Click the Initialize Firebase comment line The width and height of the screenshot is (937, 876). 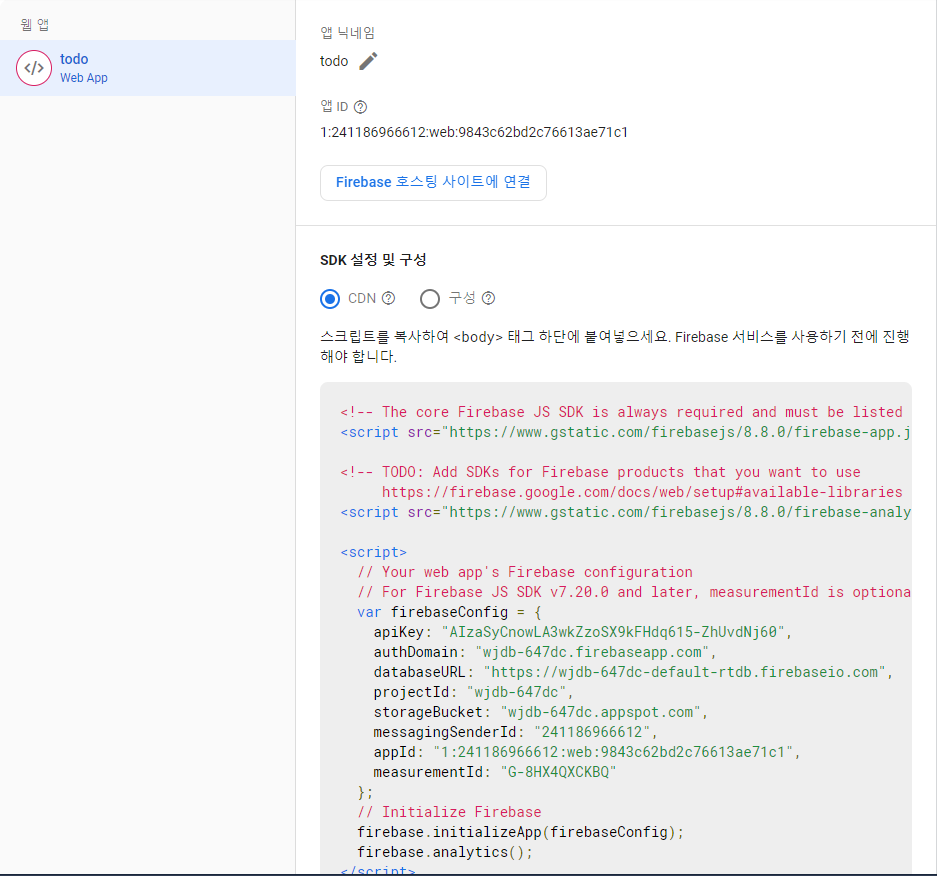(x=449, y=812)
